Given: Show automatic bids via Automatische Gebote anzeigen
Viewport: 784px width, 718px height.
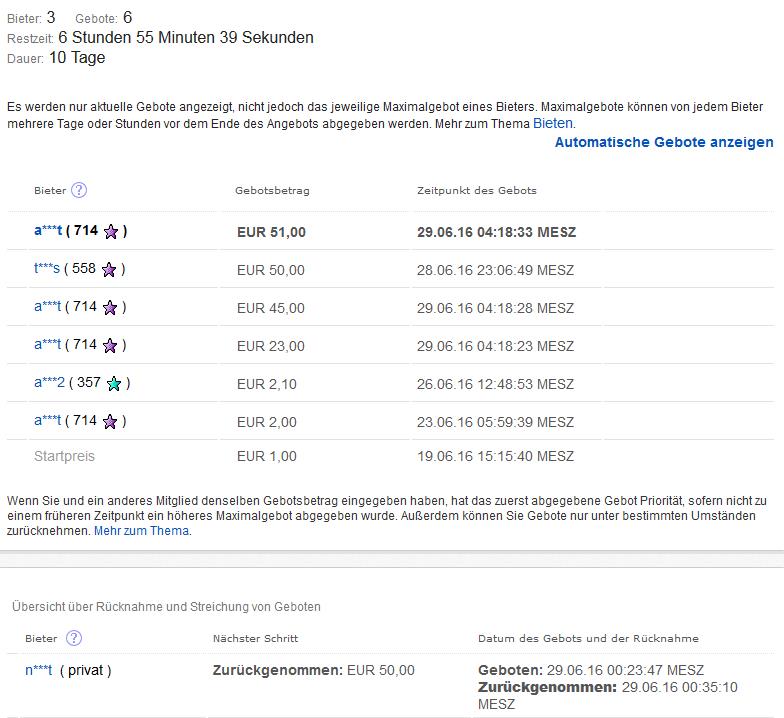Looking at the screenshot, I should (664, 142).
